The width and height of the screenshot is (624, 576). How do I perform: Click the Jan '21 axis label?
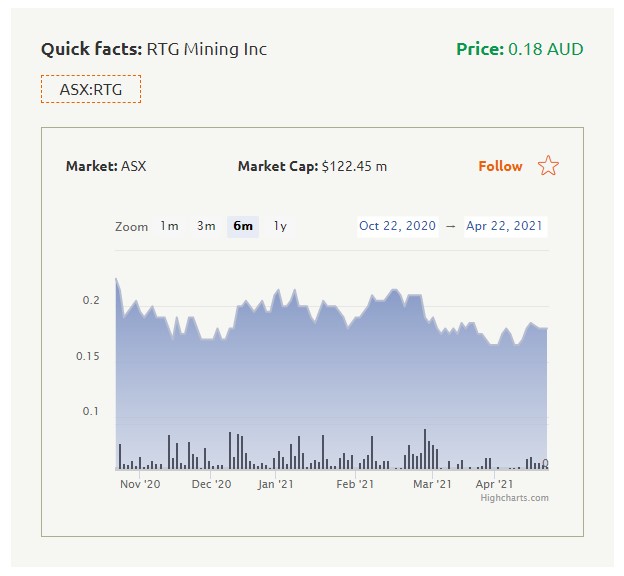(x=275, y=484)
